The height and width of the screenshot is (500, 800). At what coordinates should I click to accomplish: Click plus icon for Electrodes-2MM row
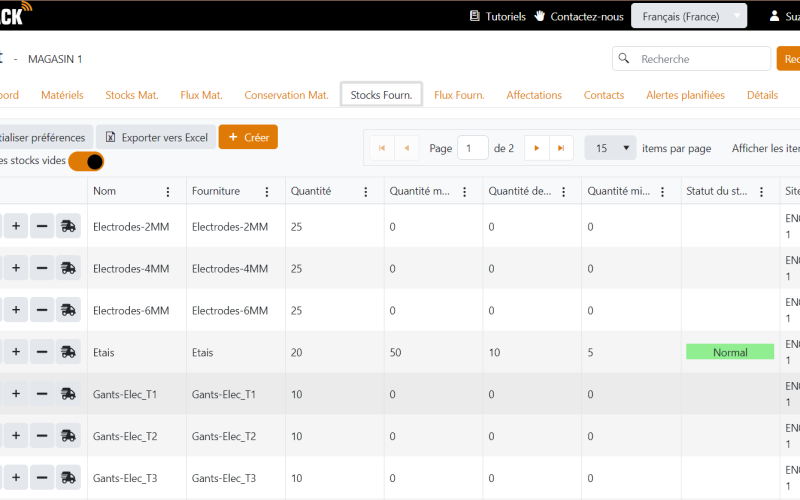[x=16, y=226]
